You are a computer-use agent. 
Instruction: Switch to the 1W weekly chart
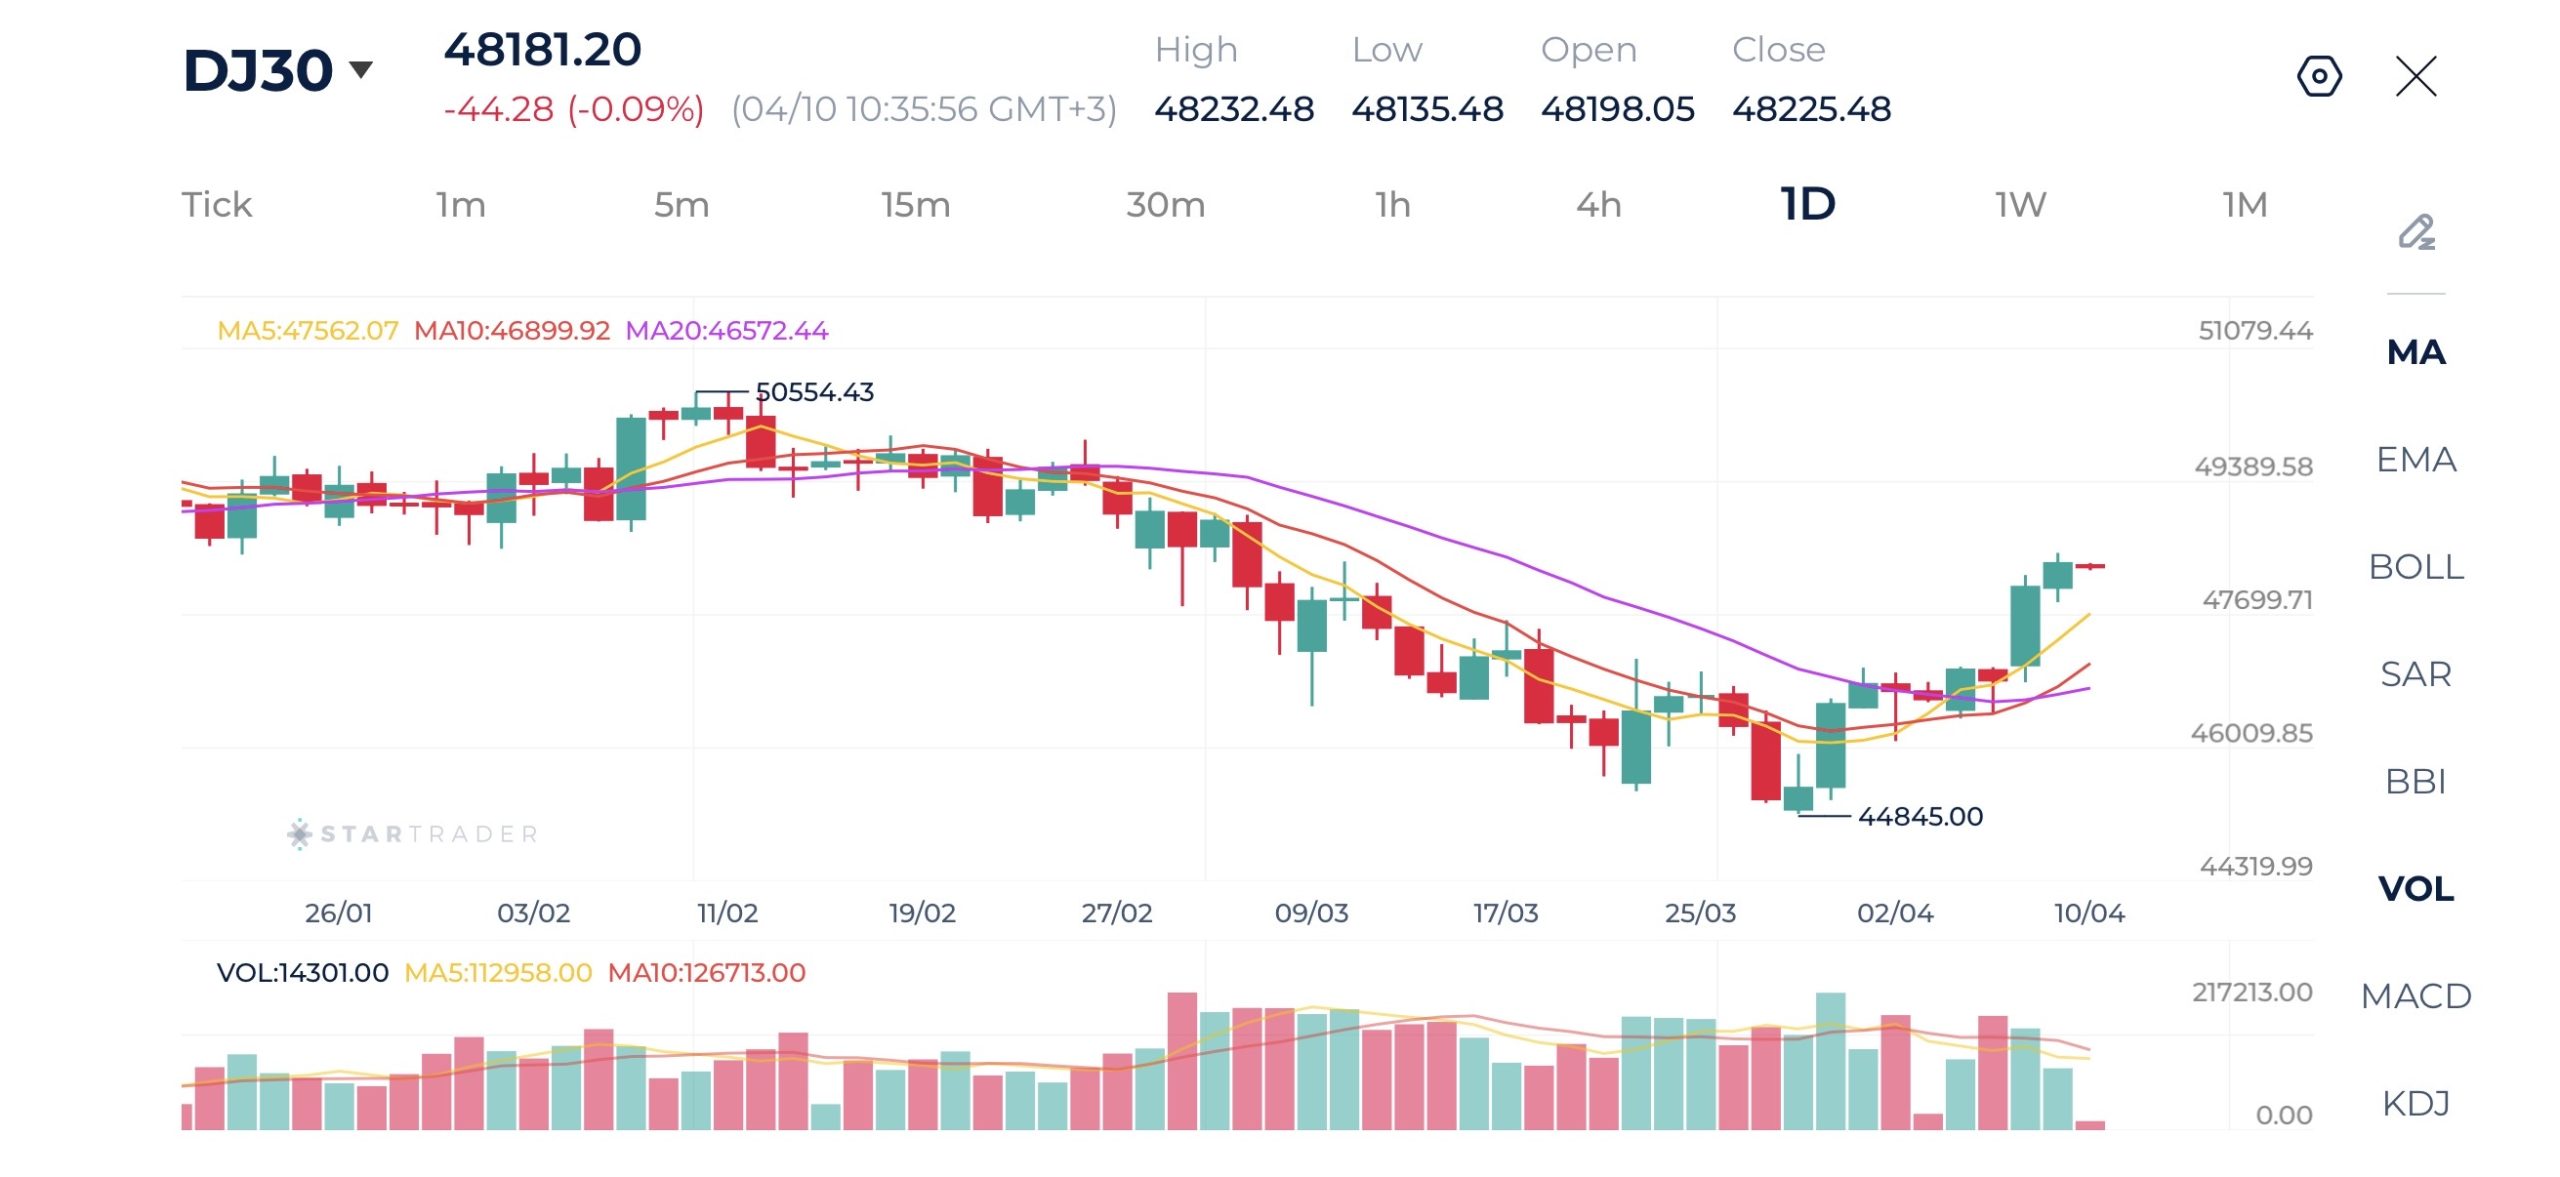(2020, 205)
